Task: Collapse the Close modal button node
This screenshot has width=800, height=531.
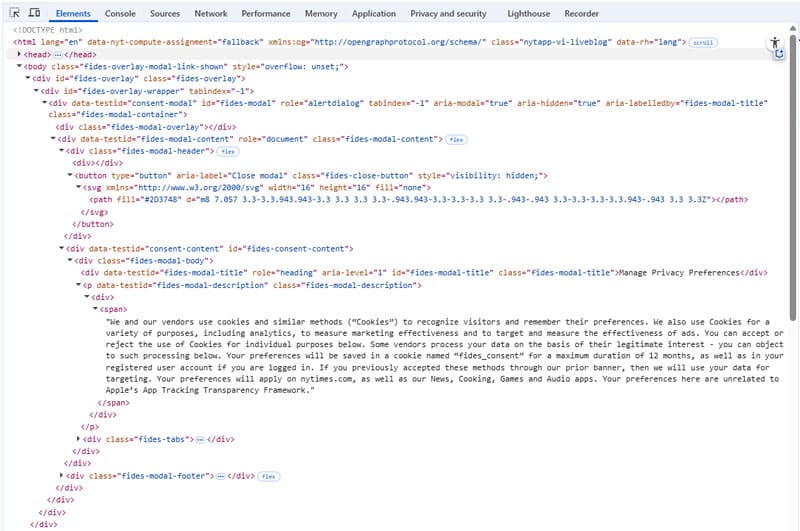Action: (x=70, y=175)
